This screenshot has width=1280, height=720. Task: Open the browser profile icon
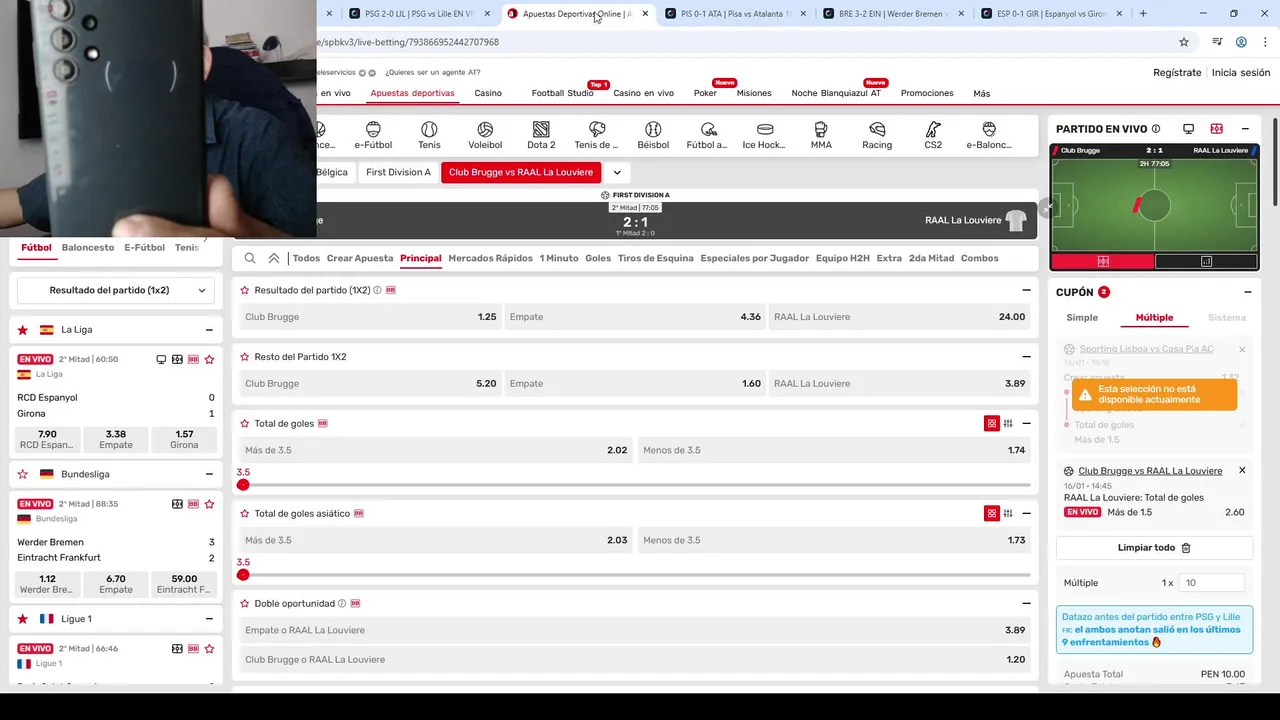1241,42
